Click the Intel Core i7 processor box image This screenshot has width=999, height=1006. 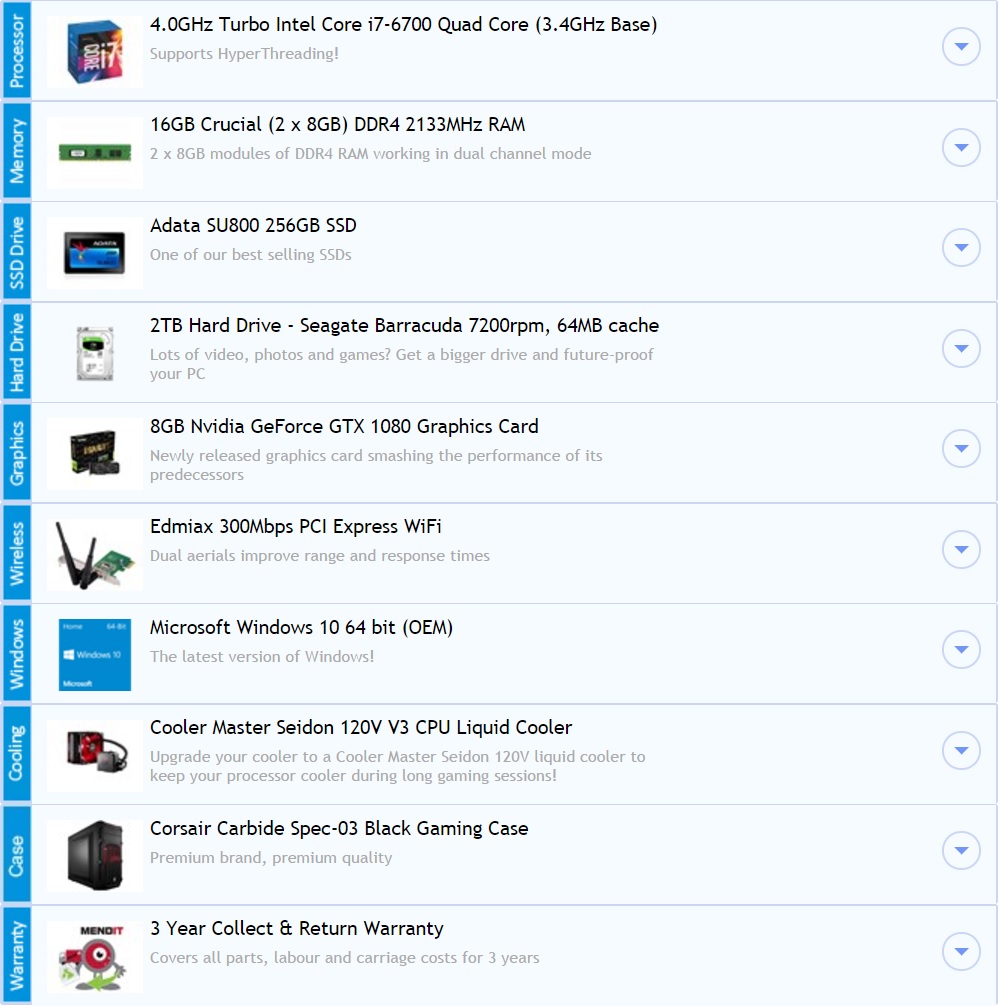(x=95, y=51)
